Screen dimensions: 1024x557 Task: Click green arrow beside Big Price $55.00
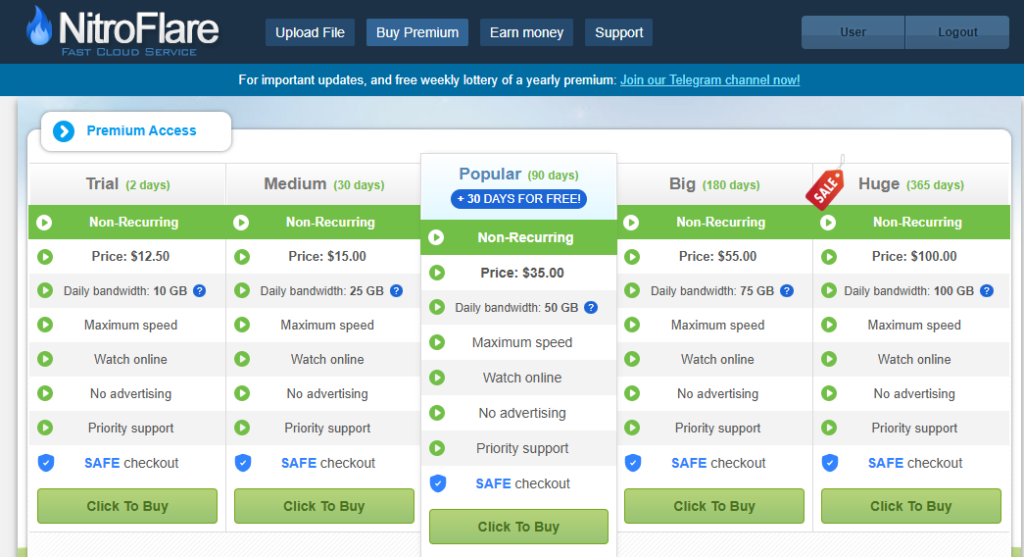632,257
